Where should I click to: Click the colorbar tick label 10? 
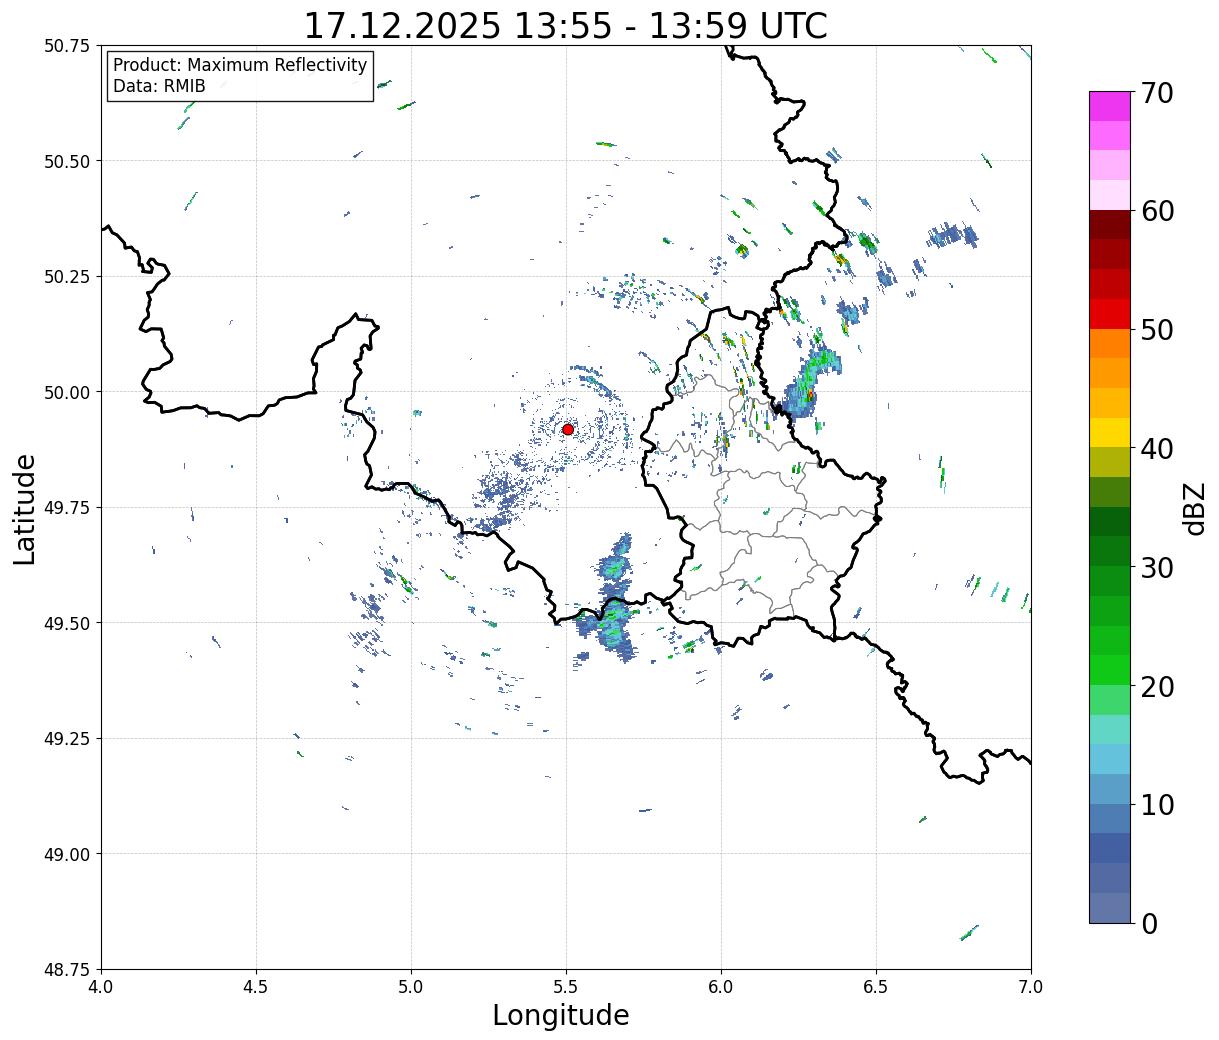tap(1157, 804)
